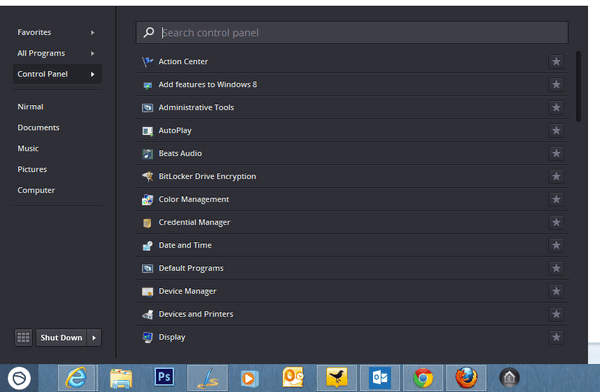Launch Internet Explorer from taskbar
Screen dimensions: 600x392
point(77,378)
